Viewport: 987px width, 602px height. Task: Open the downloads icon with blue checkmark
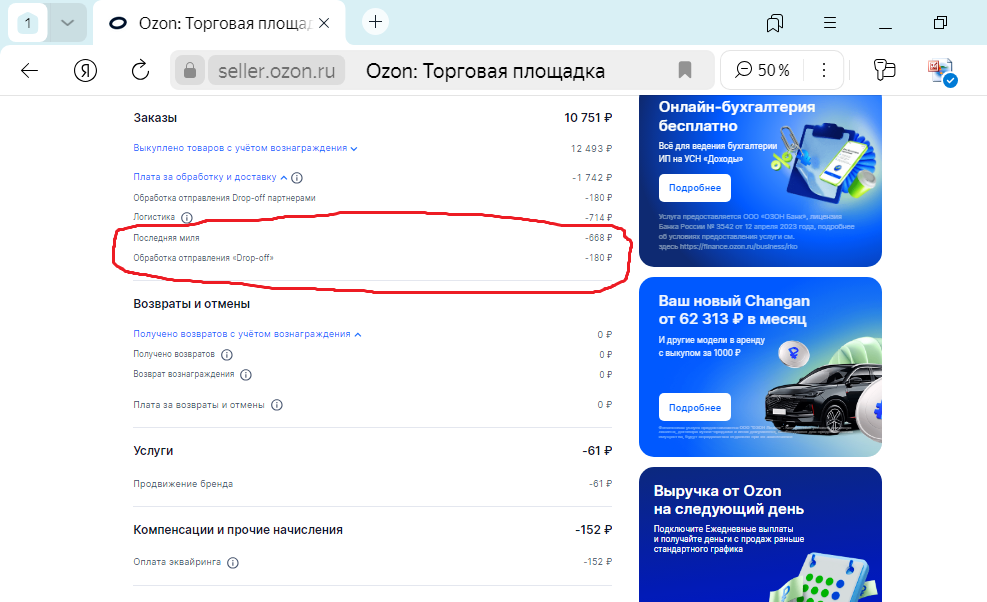(x=942, y=71)
